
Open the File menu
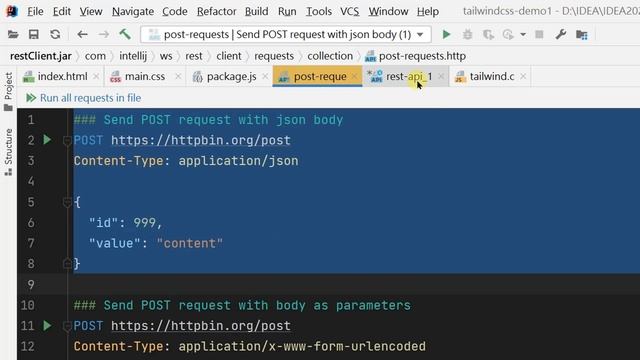35,11
